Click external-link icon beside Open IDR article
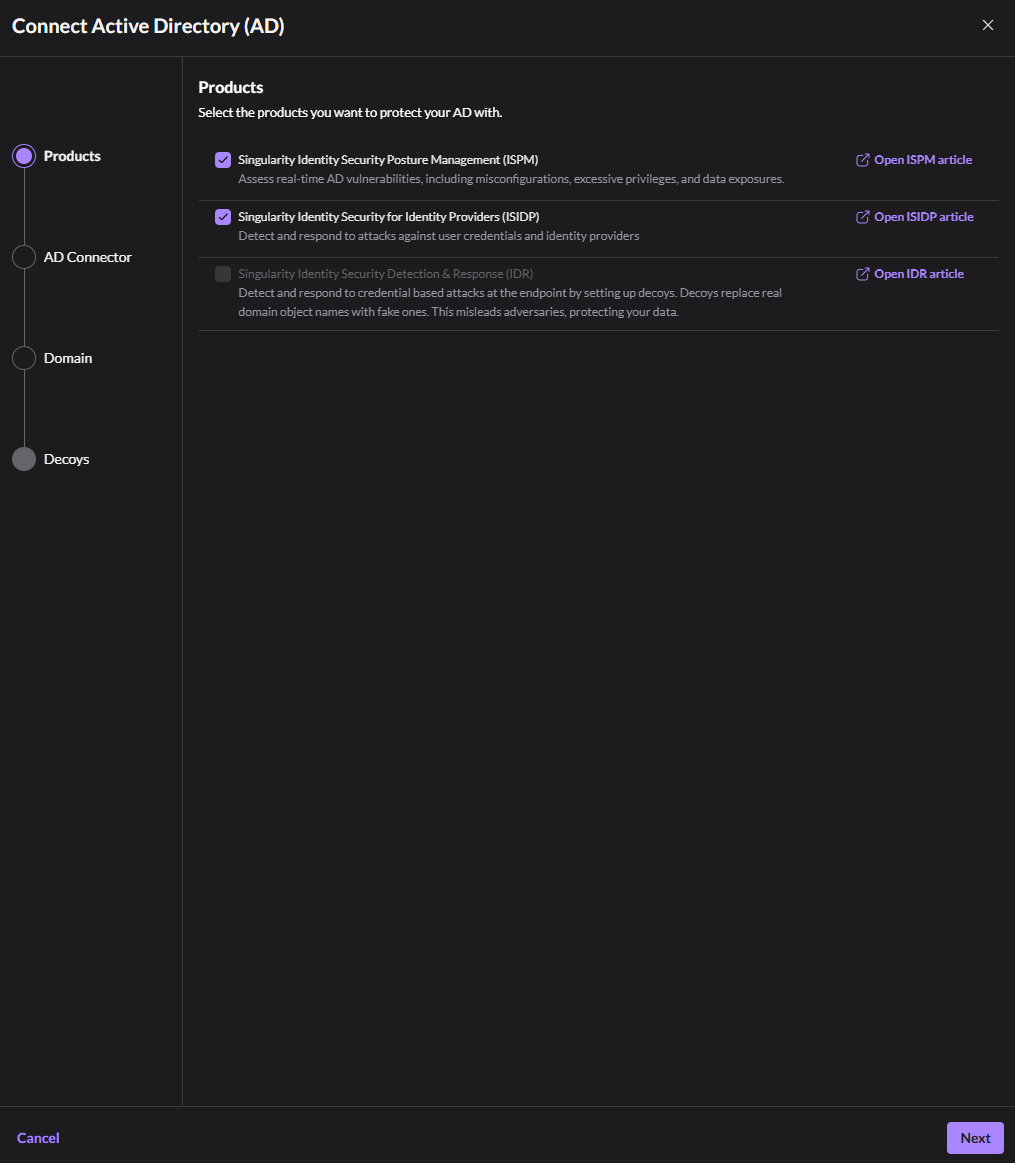This screenshot has height=1163, width=1015. (863, 274)
